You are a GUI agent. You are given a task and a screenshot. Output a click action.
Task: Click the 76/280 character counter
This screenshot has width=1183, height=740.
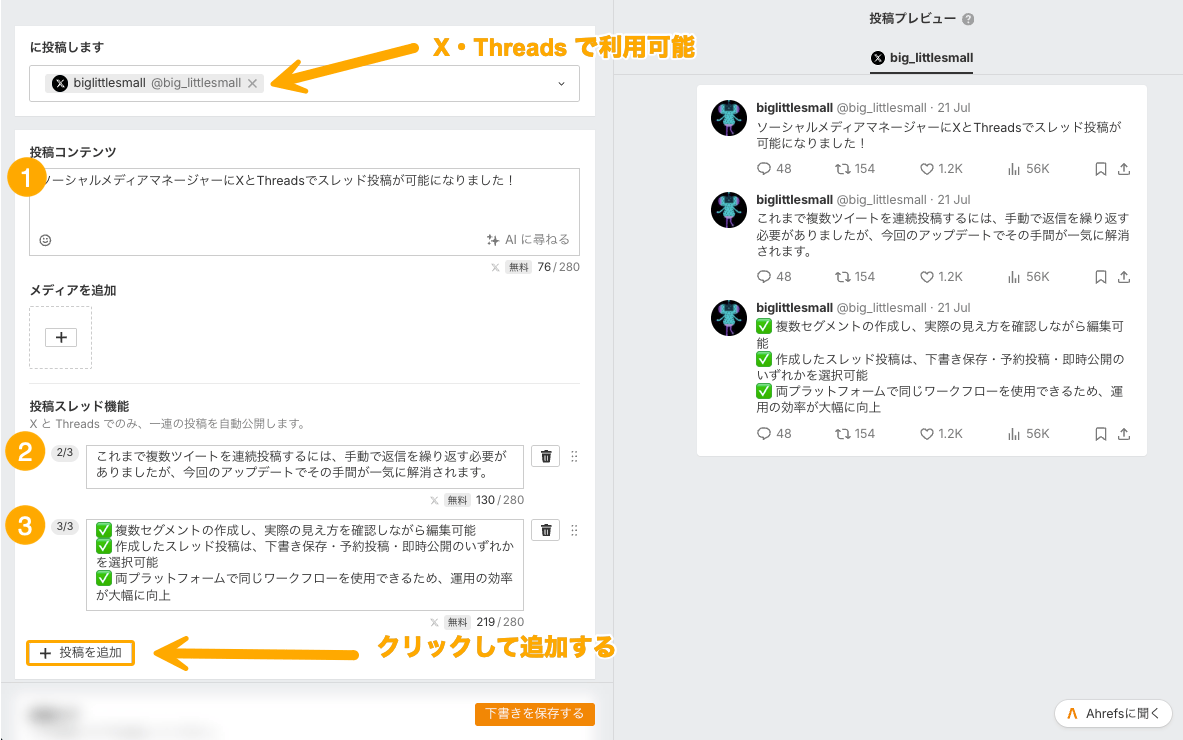[558, 267]
